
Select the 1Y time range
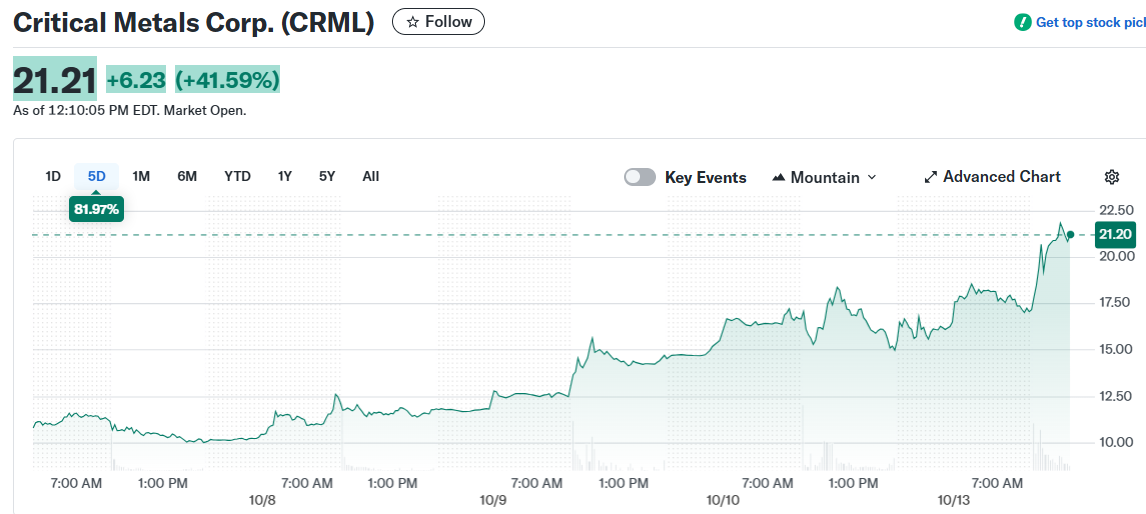[285, 176]
